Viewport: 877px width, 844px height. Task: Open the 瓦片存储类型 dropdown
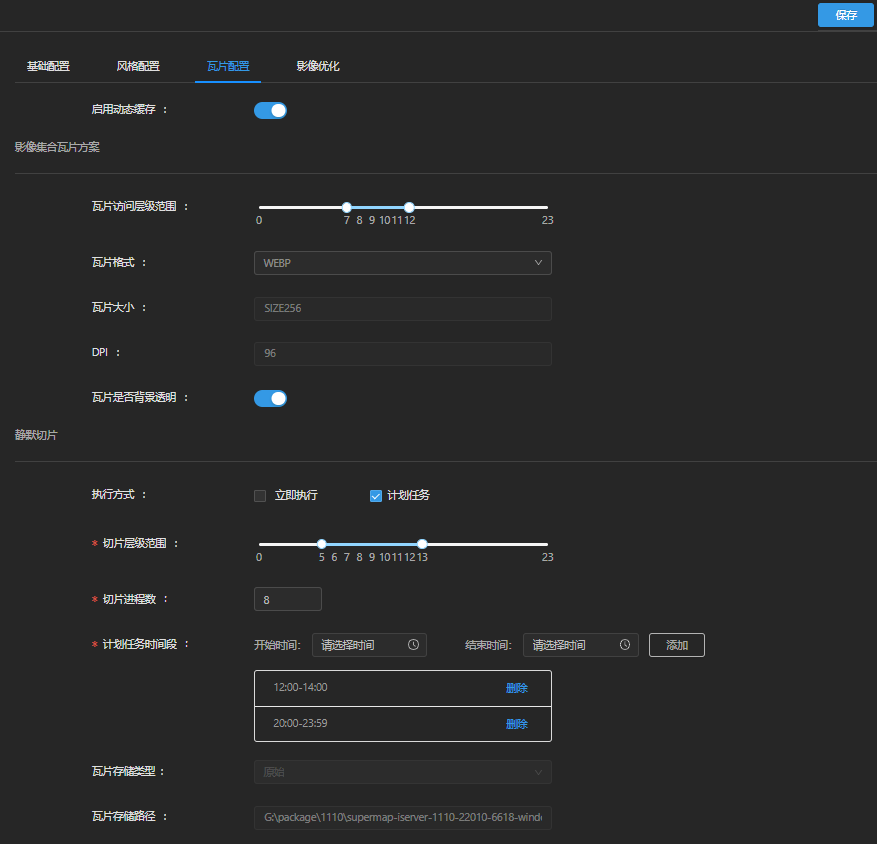click(402, 772)
